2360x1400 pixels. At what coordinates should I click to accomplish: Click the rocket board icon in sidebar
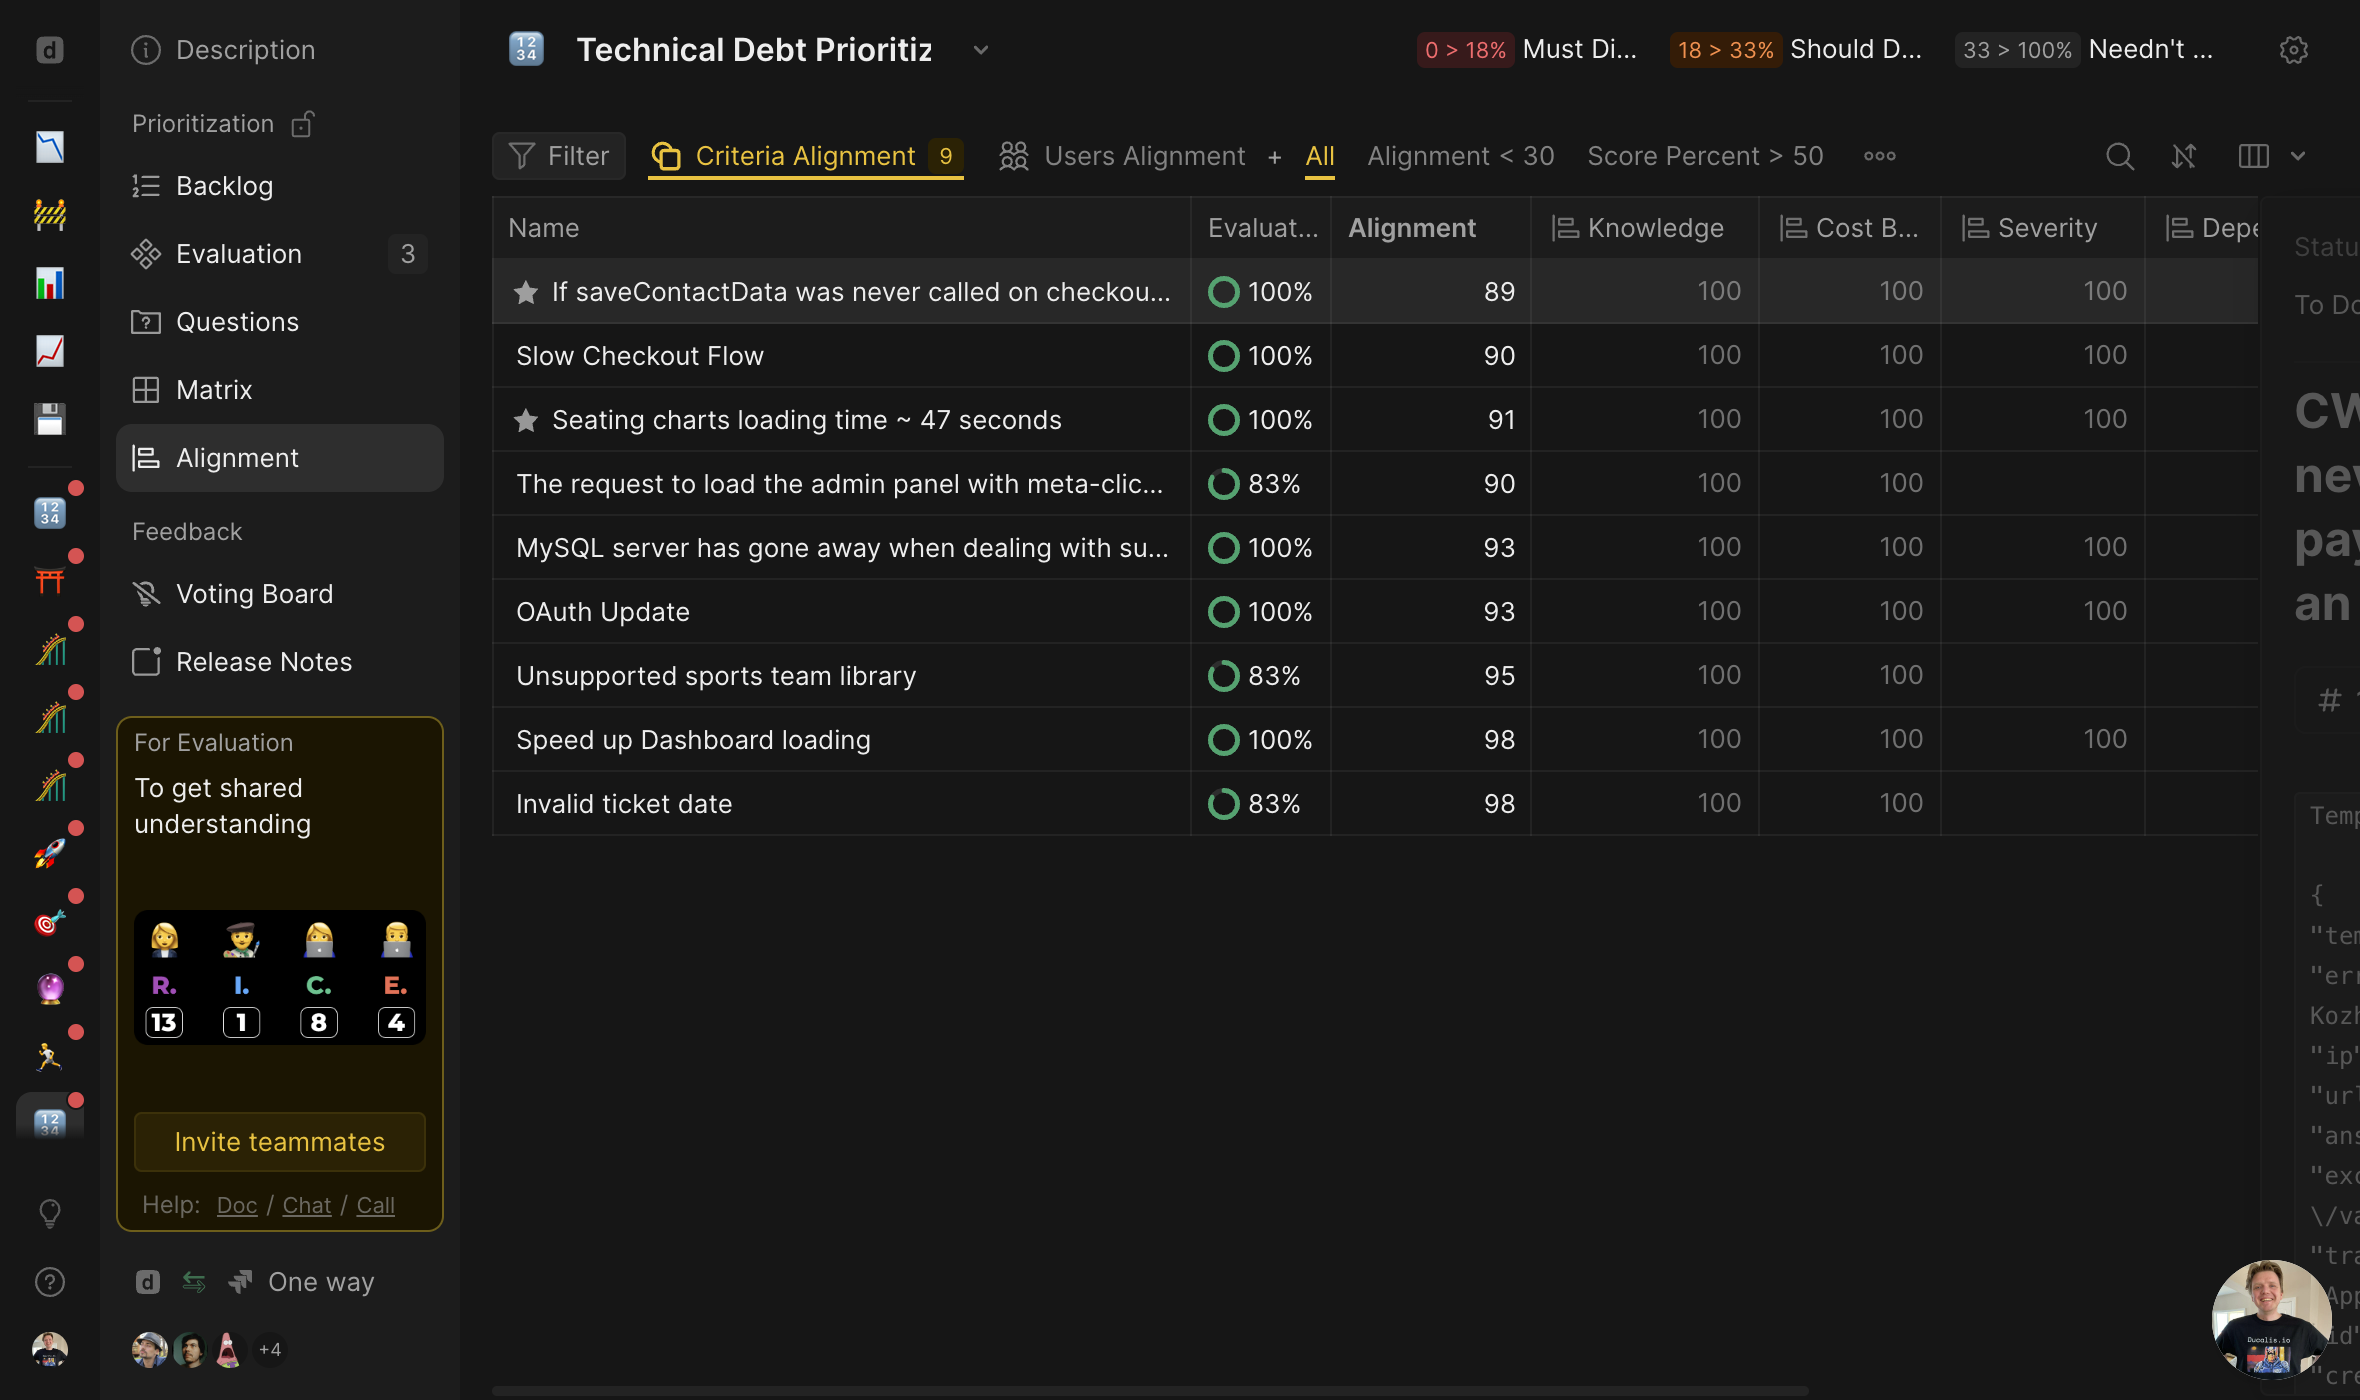(x=50, y=853)
